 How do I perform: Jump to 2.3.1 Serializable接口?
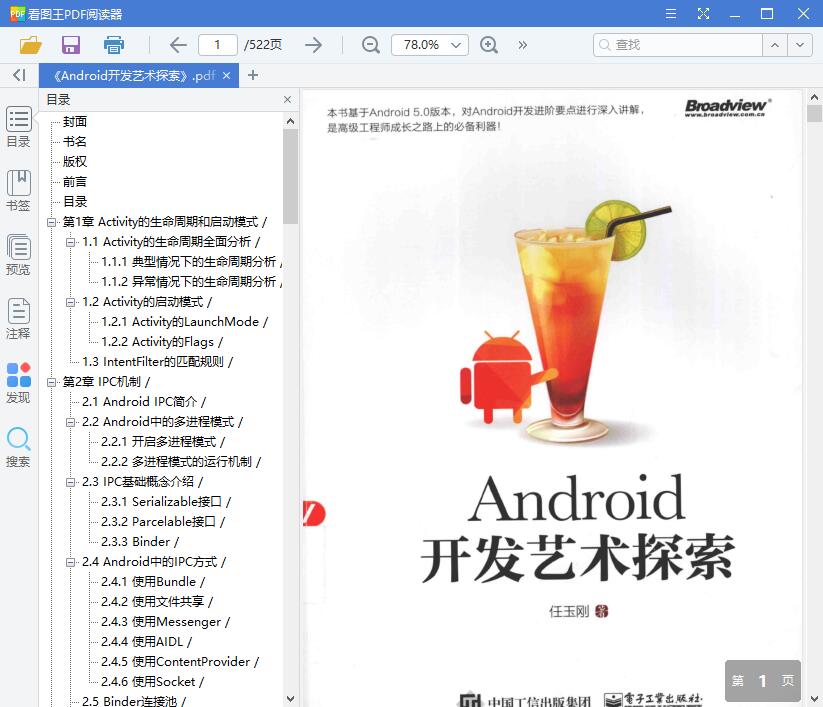[166, 502]
